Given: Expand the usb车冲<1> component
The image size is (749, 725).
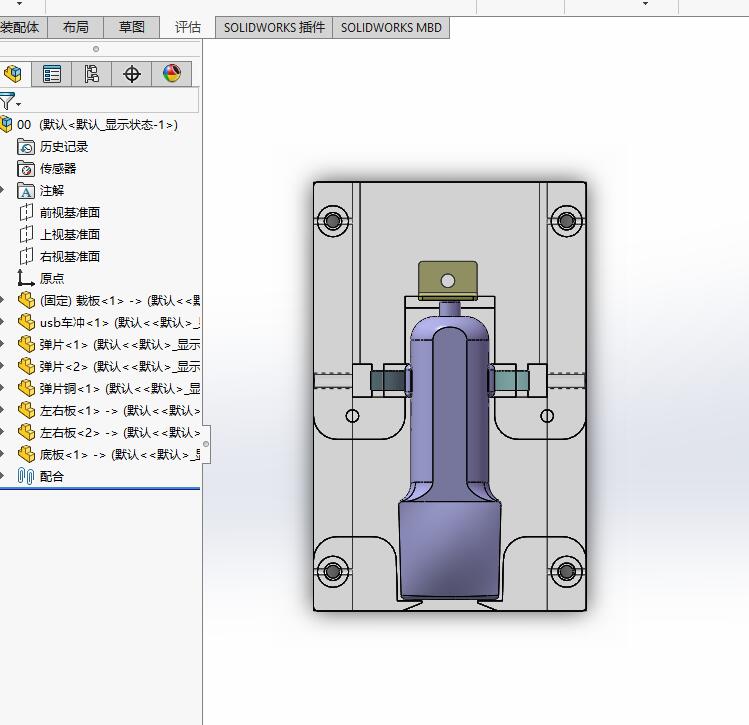Looking at the screenshot, I should pos(2,322).
